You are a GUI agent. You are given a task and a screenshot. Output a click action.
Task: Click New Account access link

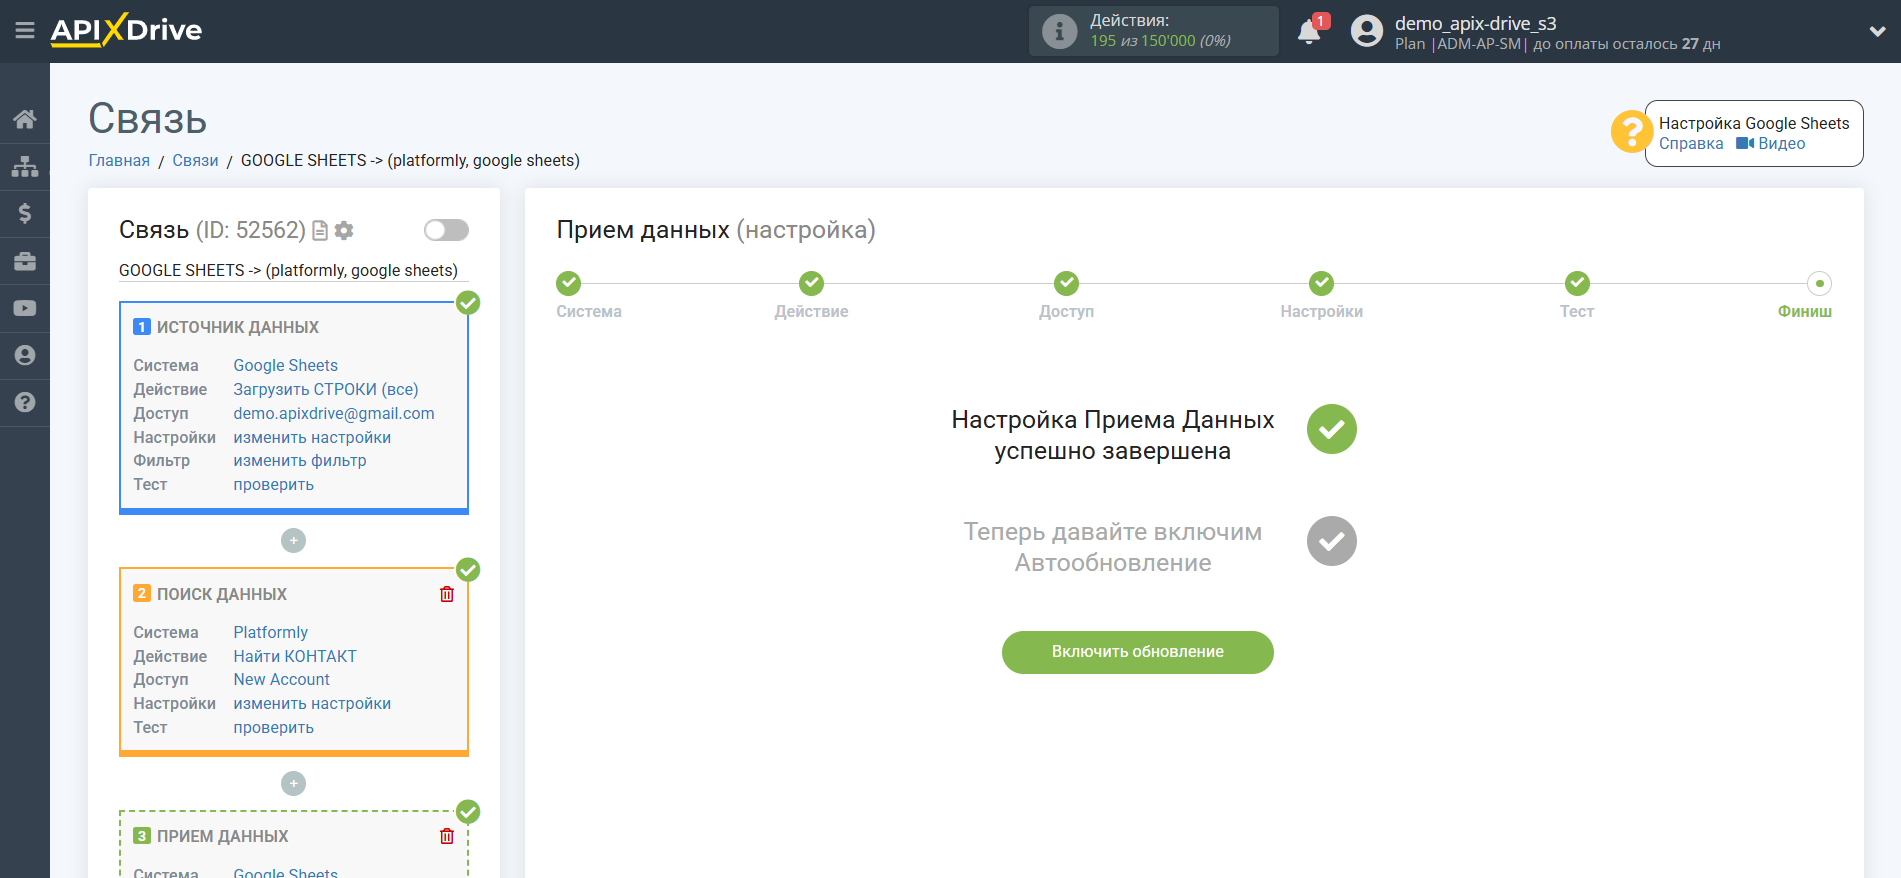click(x=282, y=679)
